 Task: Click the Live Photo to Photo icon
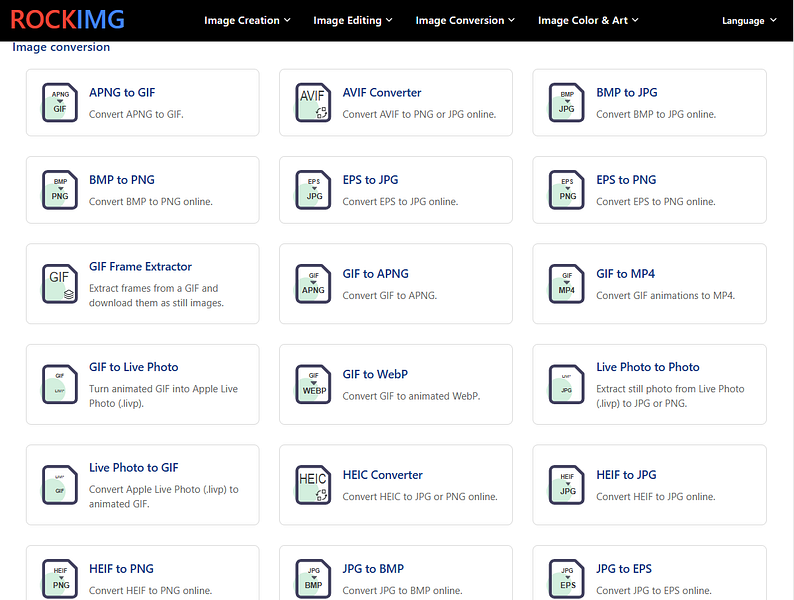click(567, 384)
